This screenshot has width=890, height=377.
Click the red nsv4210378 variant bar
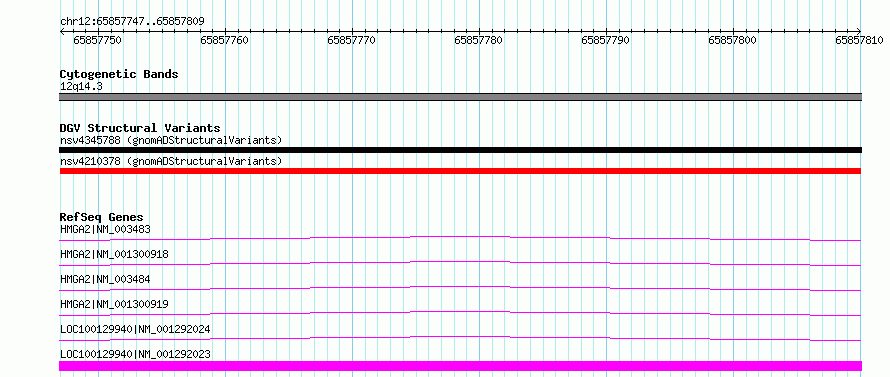coord(460,171)
